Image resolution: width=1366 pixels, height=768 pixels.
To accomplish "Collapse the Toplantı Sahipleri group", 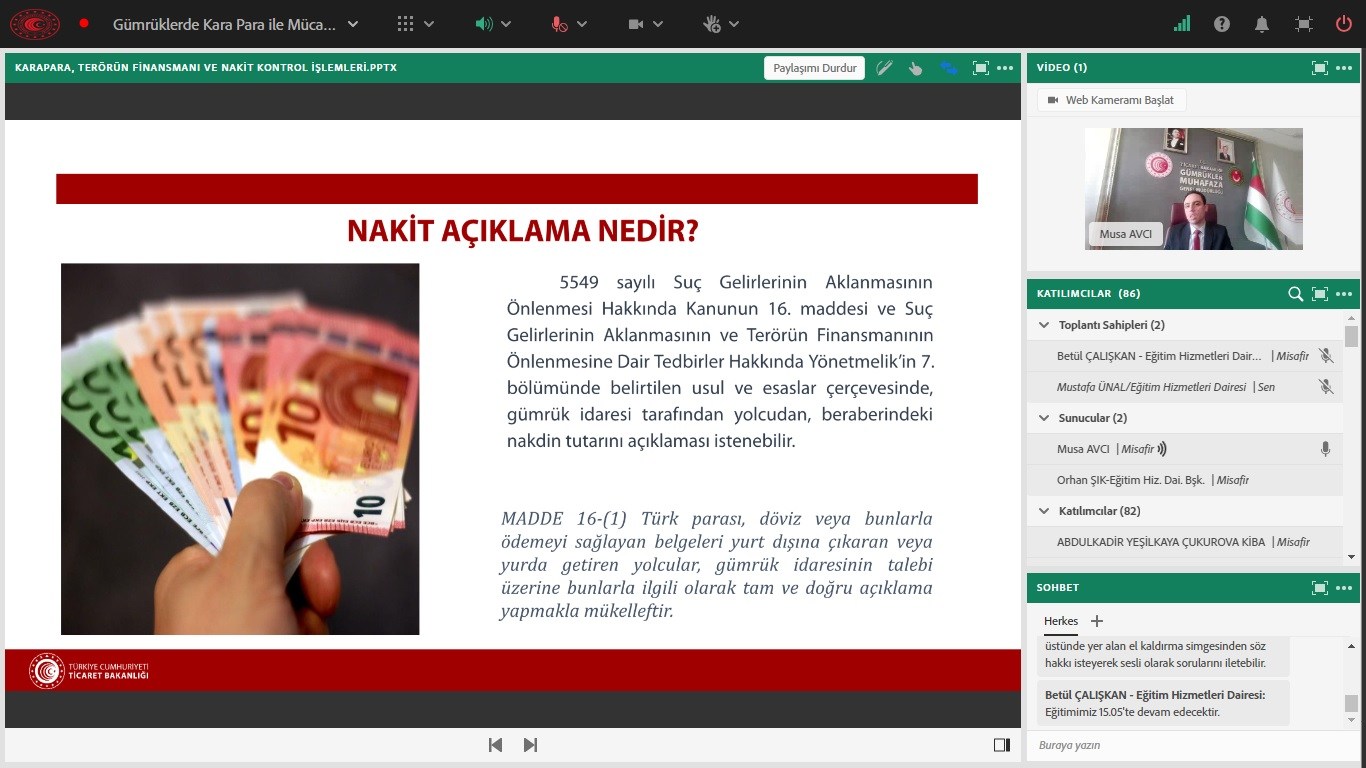I will (x=1044, y=325).
